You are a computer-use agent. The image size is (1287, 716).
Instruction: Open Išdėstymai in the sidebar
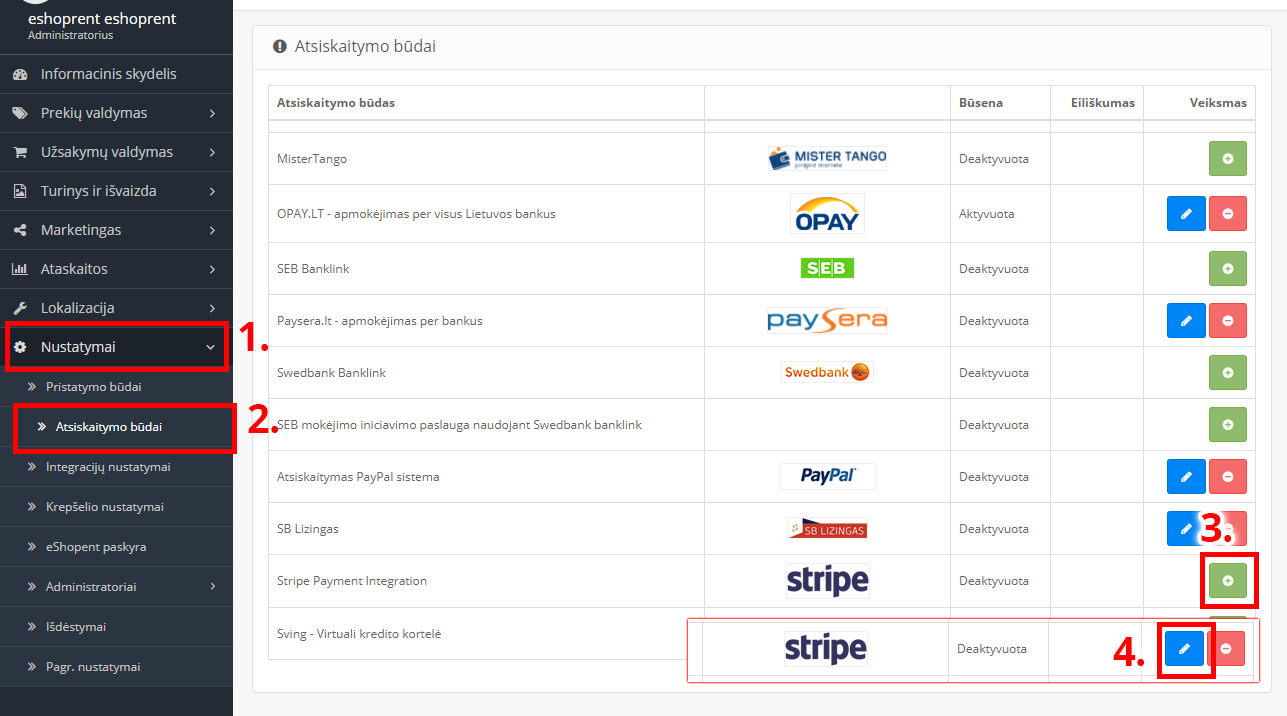coord(116,626)
